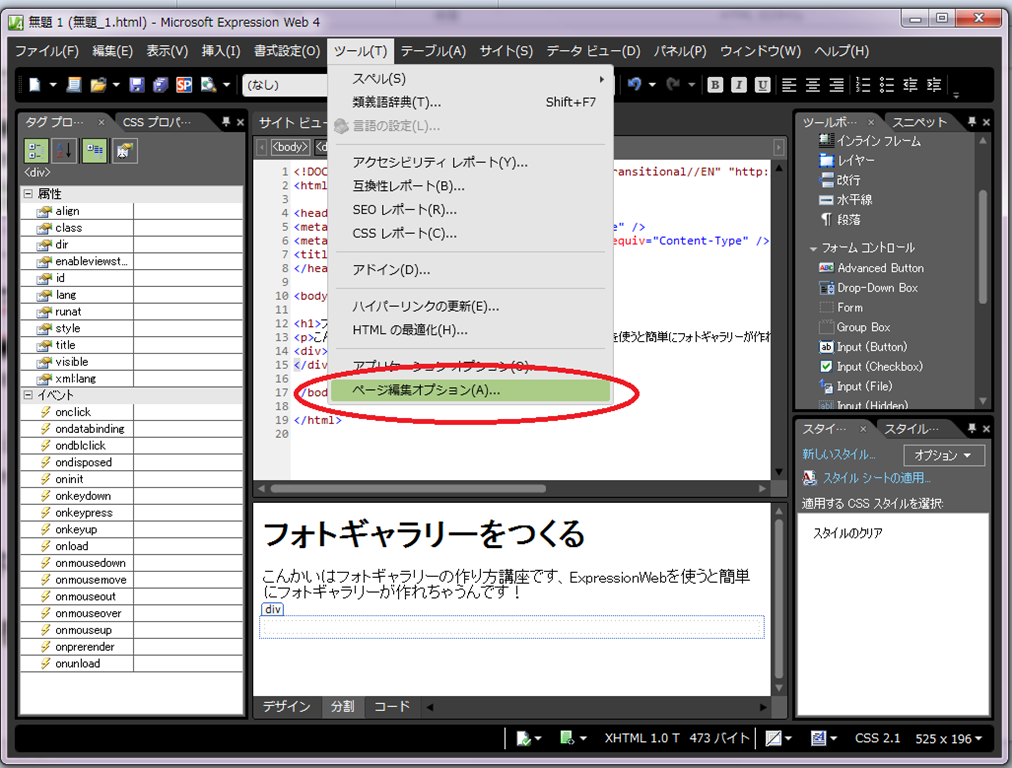This screenshot has height=768, width=1012.
Task: Click the tag properties dialog icon
Action: coord(124,151)
